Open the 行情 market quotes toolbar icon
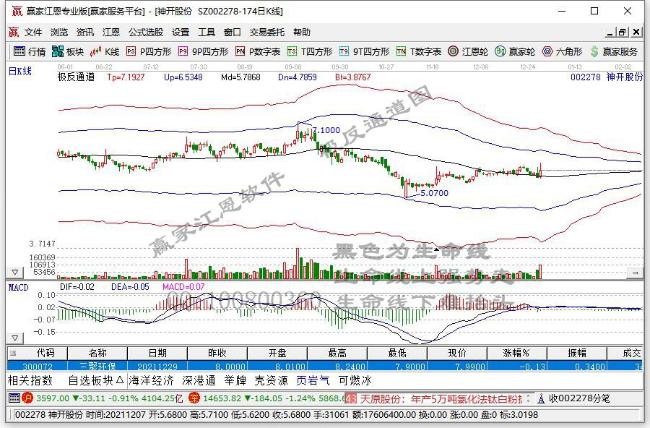Viewport: 650px width, 428px height. [29, 51]
